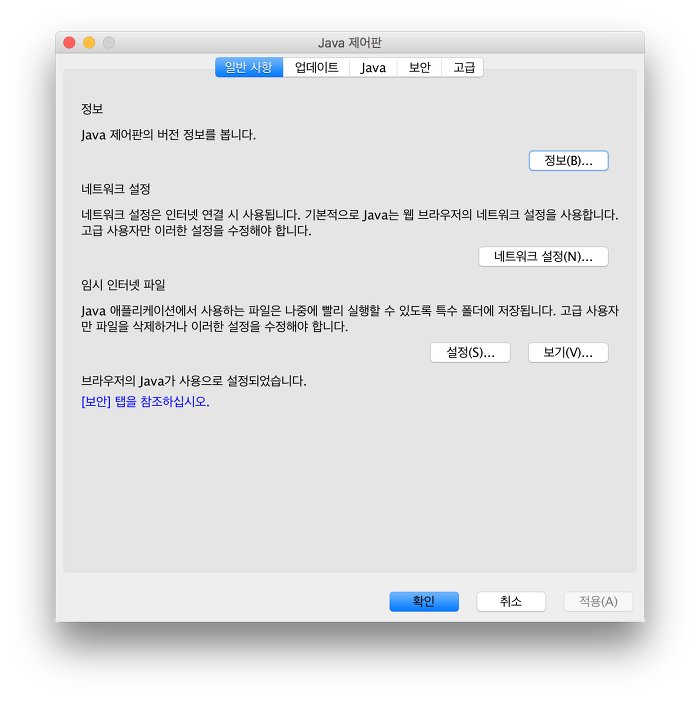
Task: Click the 정보 section heading
Action: pos(92,109)
